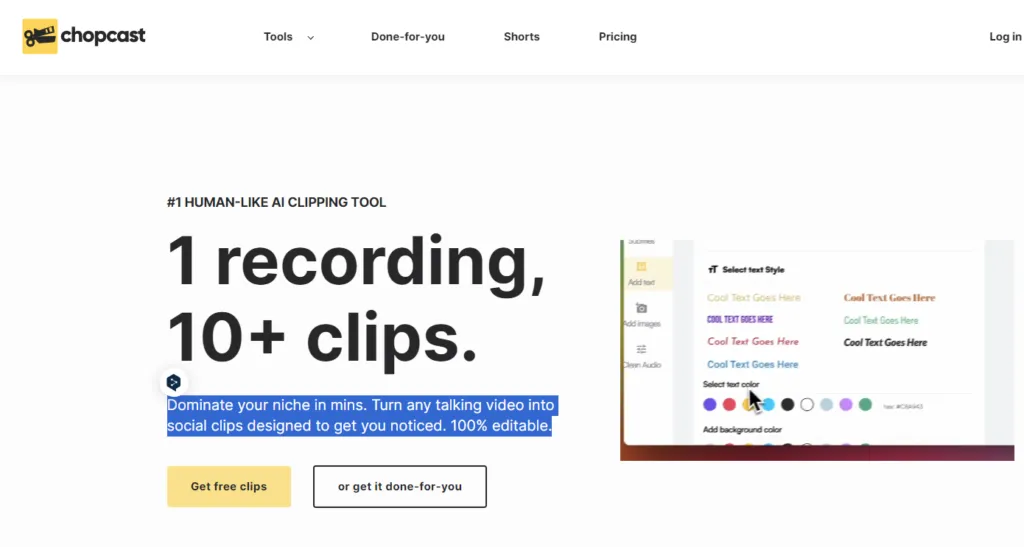The width and height of the screenshot is (1024, 547).
Task: Choose the pale yellow Cool Text Goes Here style
Action: tap(754, 298)
